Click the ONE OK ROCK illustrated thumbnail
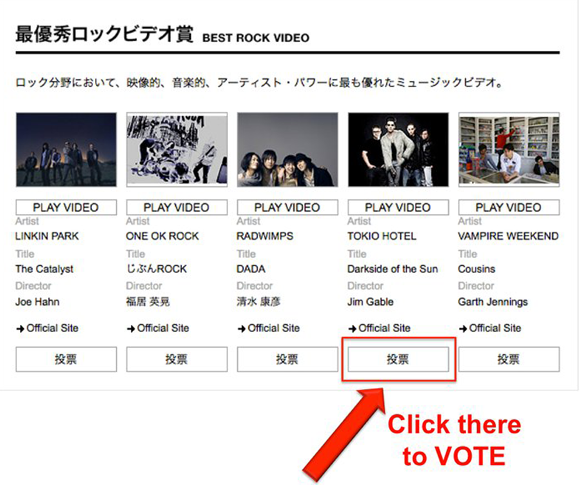The height and width of the screenshot is (489, 580). (x=177, y=150)
